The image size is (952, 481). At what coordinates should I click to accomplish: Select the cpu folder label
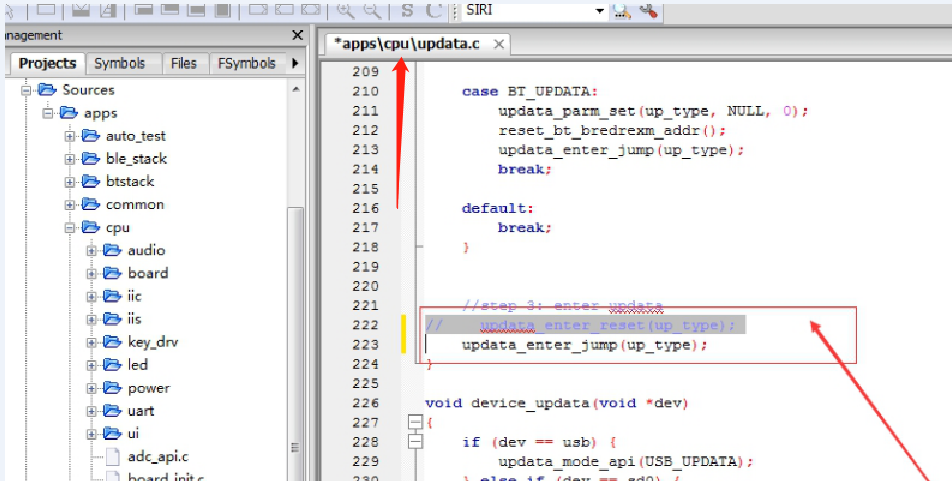[117, 228]
